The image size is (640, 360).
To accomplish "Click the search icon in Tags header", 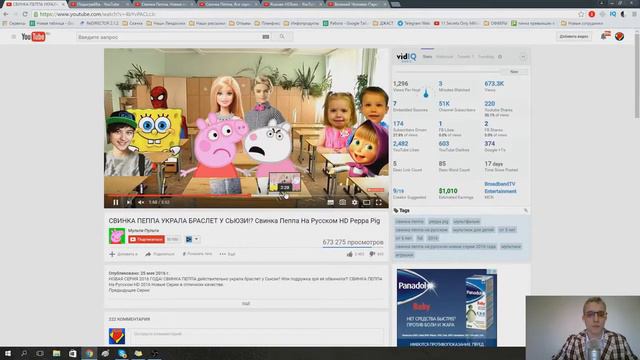I will point(525,211).
